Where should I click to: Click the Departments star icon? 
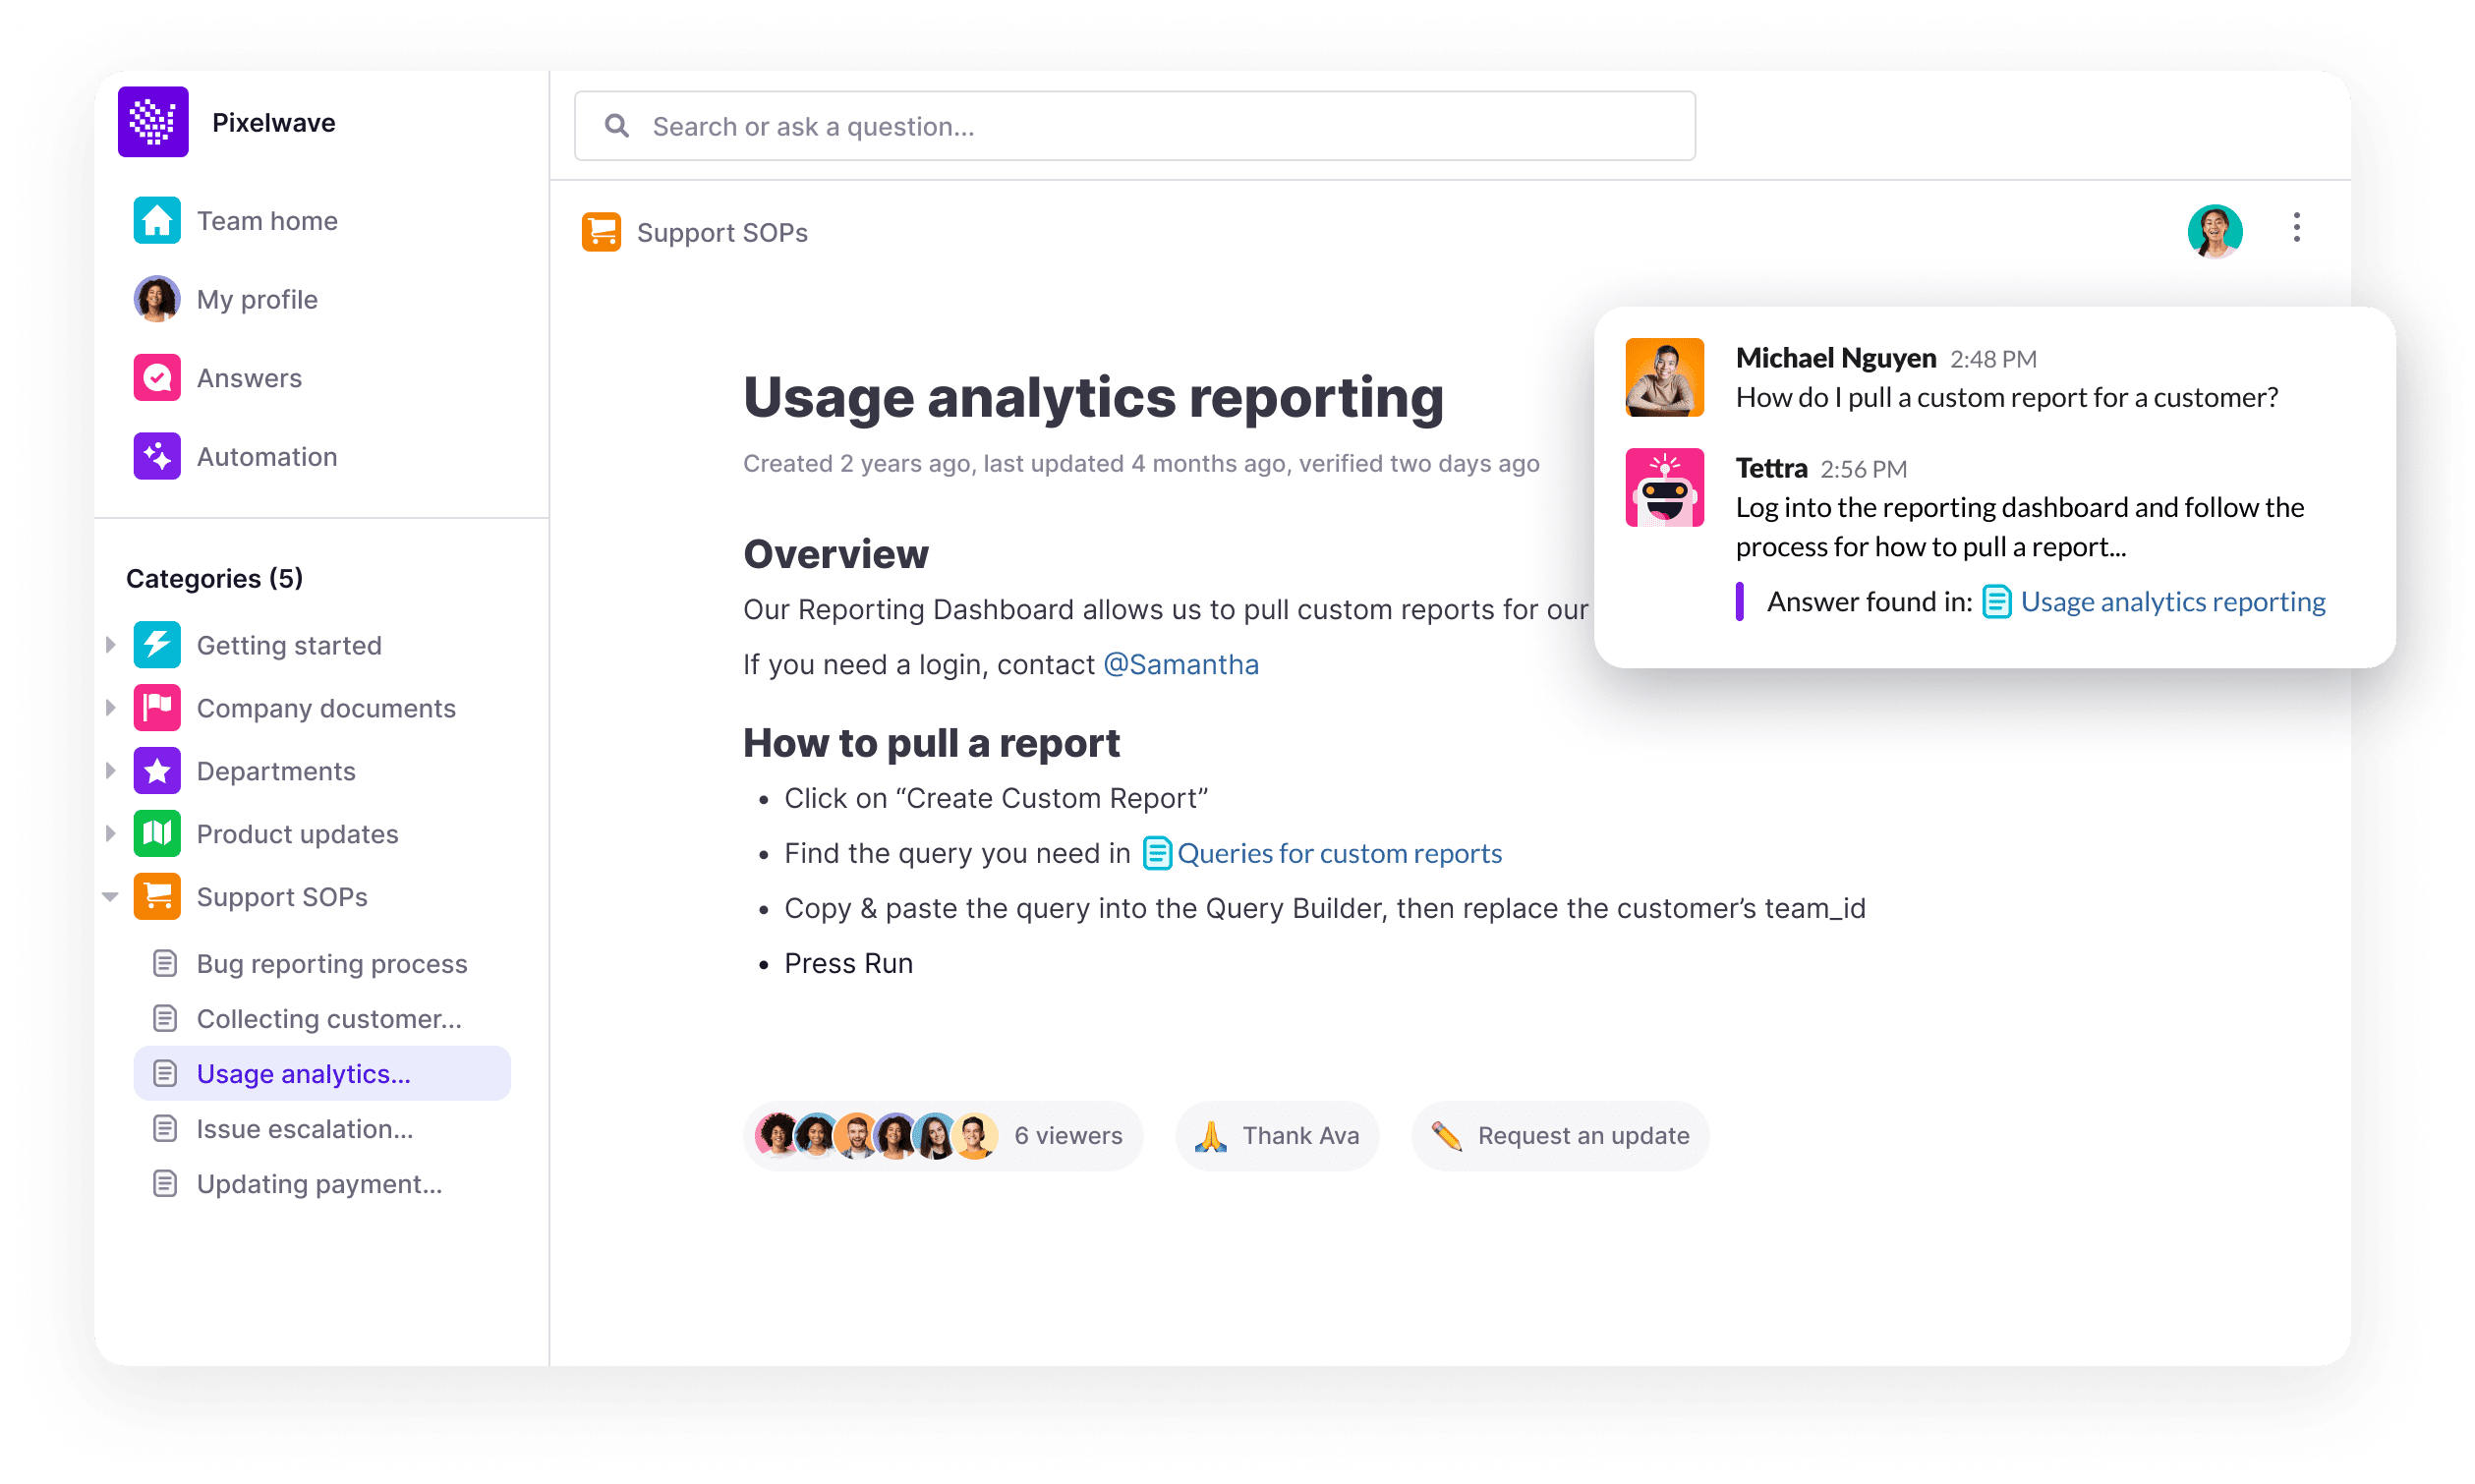(x=157, y=770)
